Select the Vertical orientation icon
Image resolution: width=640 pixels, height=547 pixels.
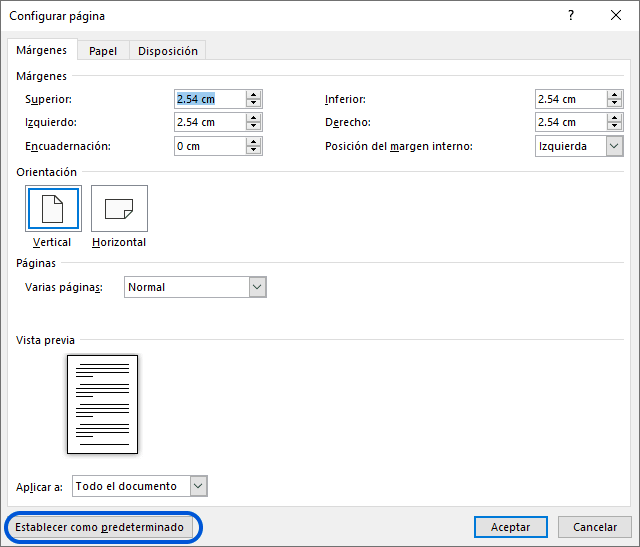[53, 208]
